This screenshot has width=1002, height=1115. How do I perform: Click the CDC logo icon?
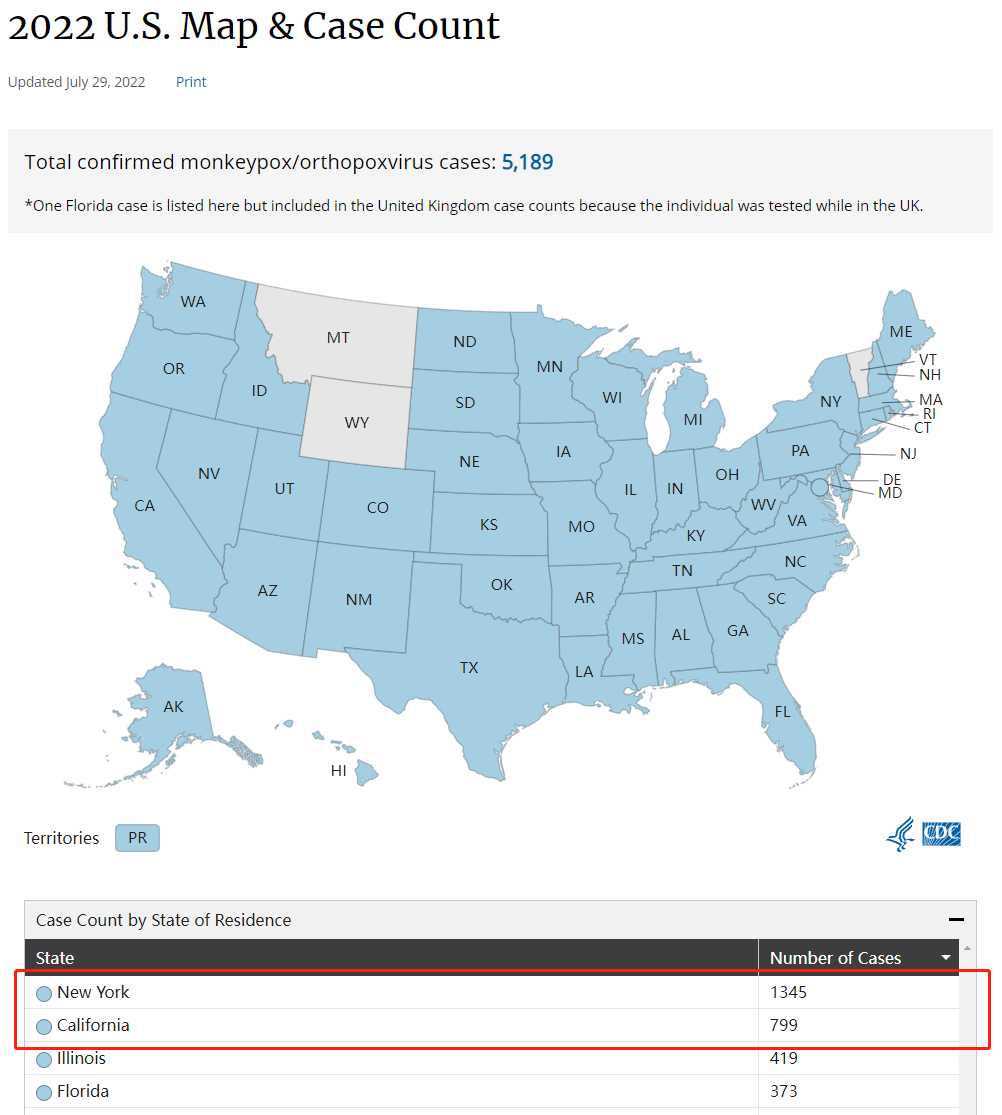(941, 834)
